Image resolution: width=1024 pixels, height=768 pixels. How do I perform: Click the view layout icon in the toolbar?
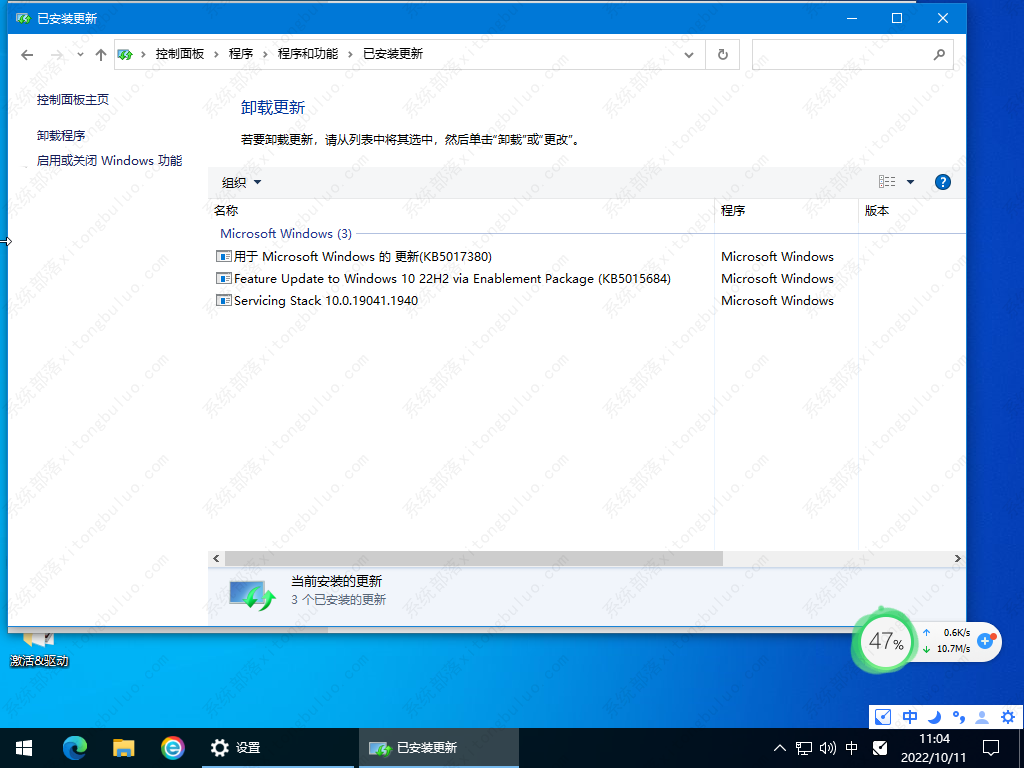887,182
